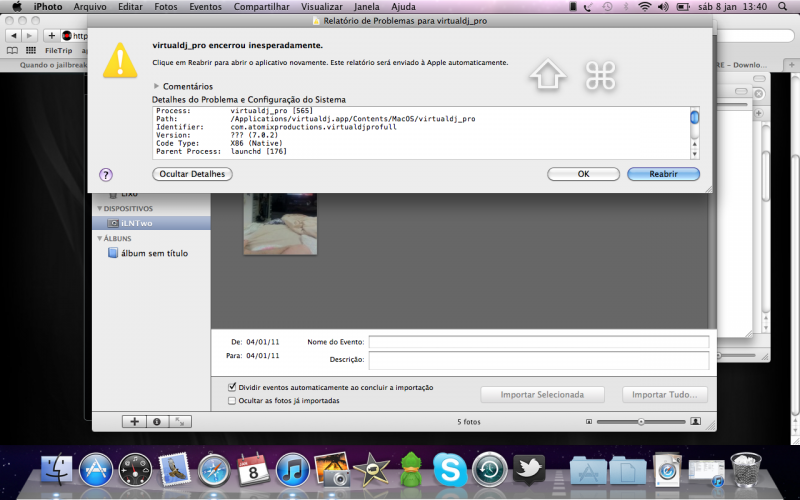Open the Ajuda menu
This screenshot has height=500, width=800.
403,7
